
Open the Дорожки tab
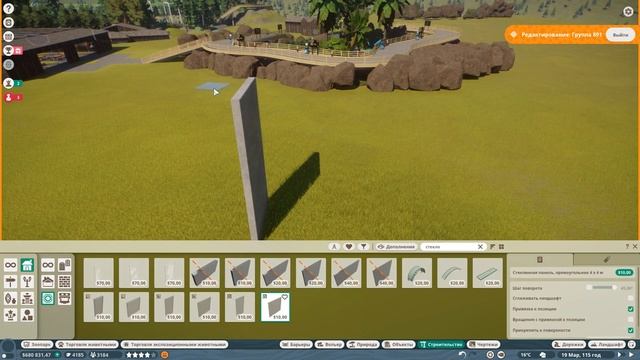click(x=568, y=344)
